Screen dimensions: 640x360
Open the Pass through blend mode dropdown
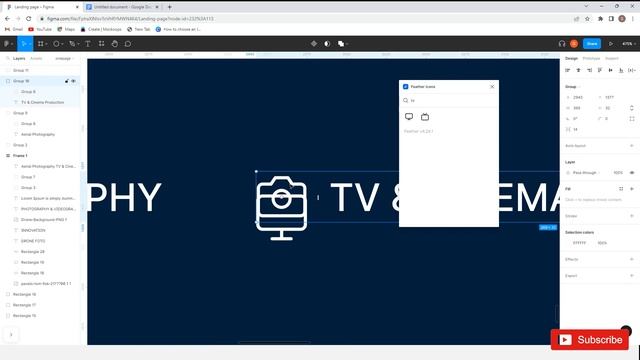click(x=586, y=173)
